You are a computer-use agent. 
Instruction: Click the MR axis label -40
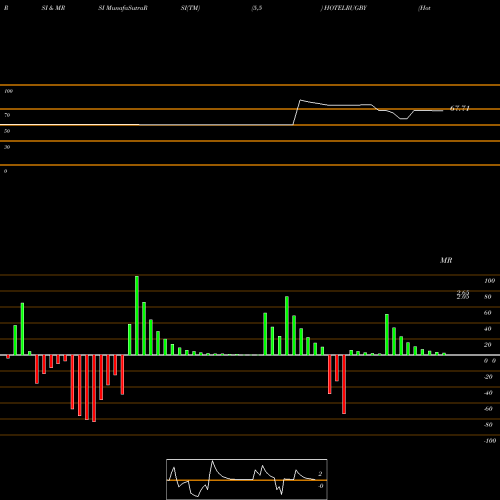[488, 393]
